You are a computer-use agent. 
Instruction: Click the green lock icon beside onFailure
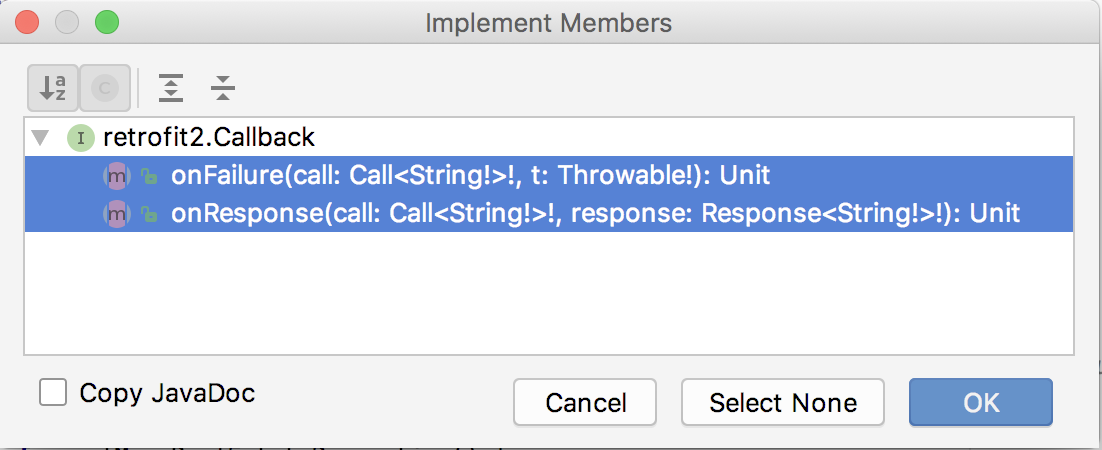click(148, 177)
